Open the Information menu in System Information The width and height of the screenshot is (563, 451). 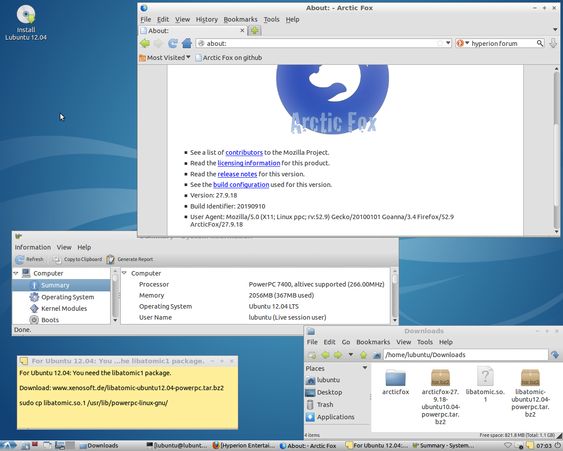click(x=33, y=247)
